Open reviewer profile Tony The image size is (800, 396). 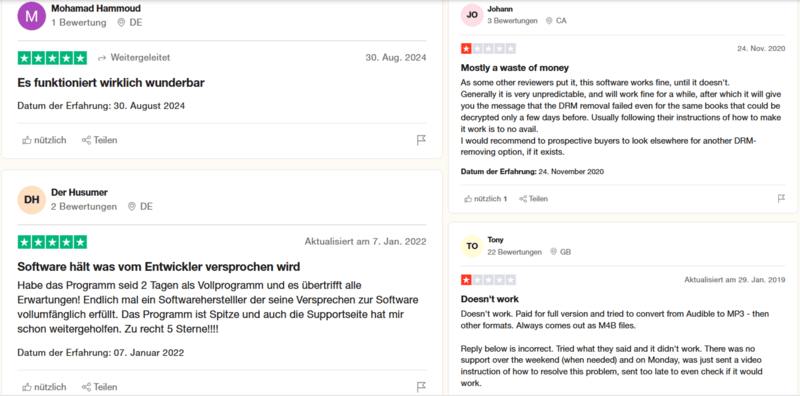click(495, 239)
